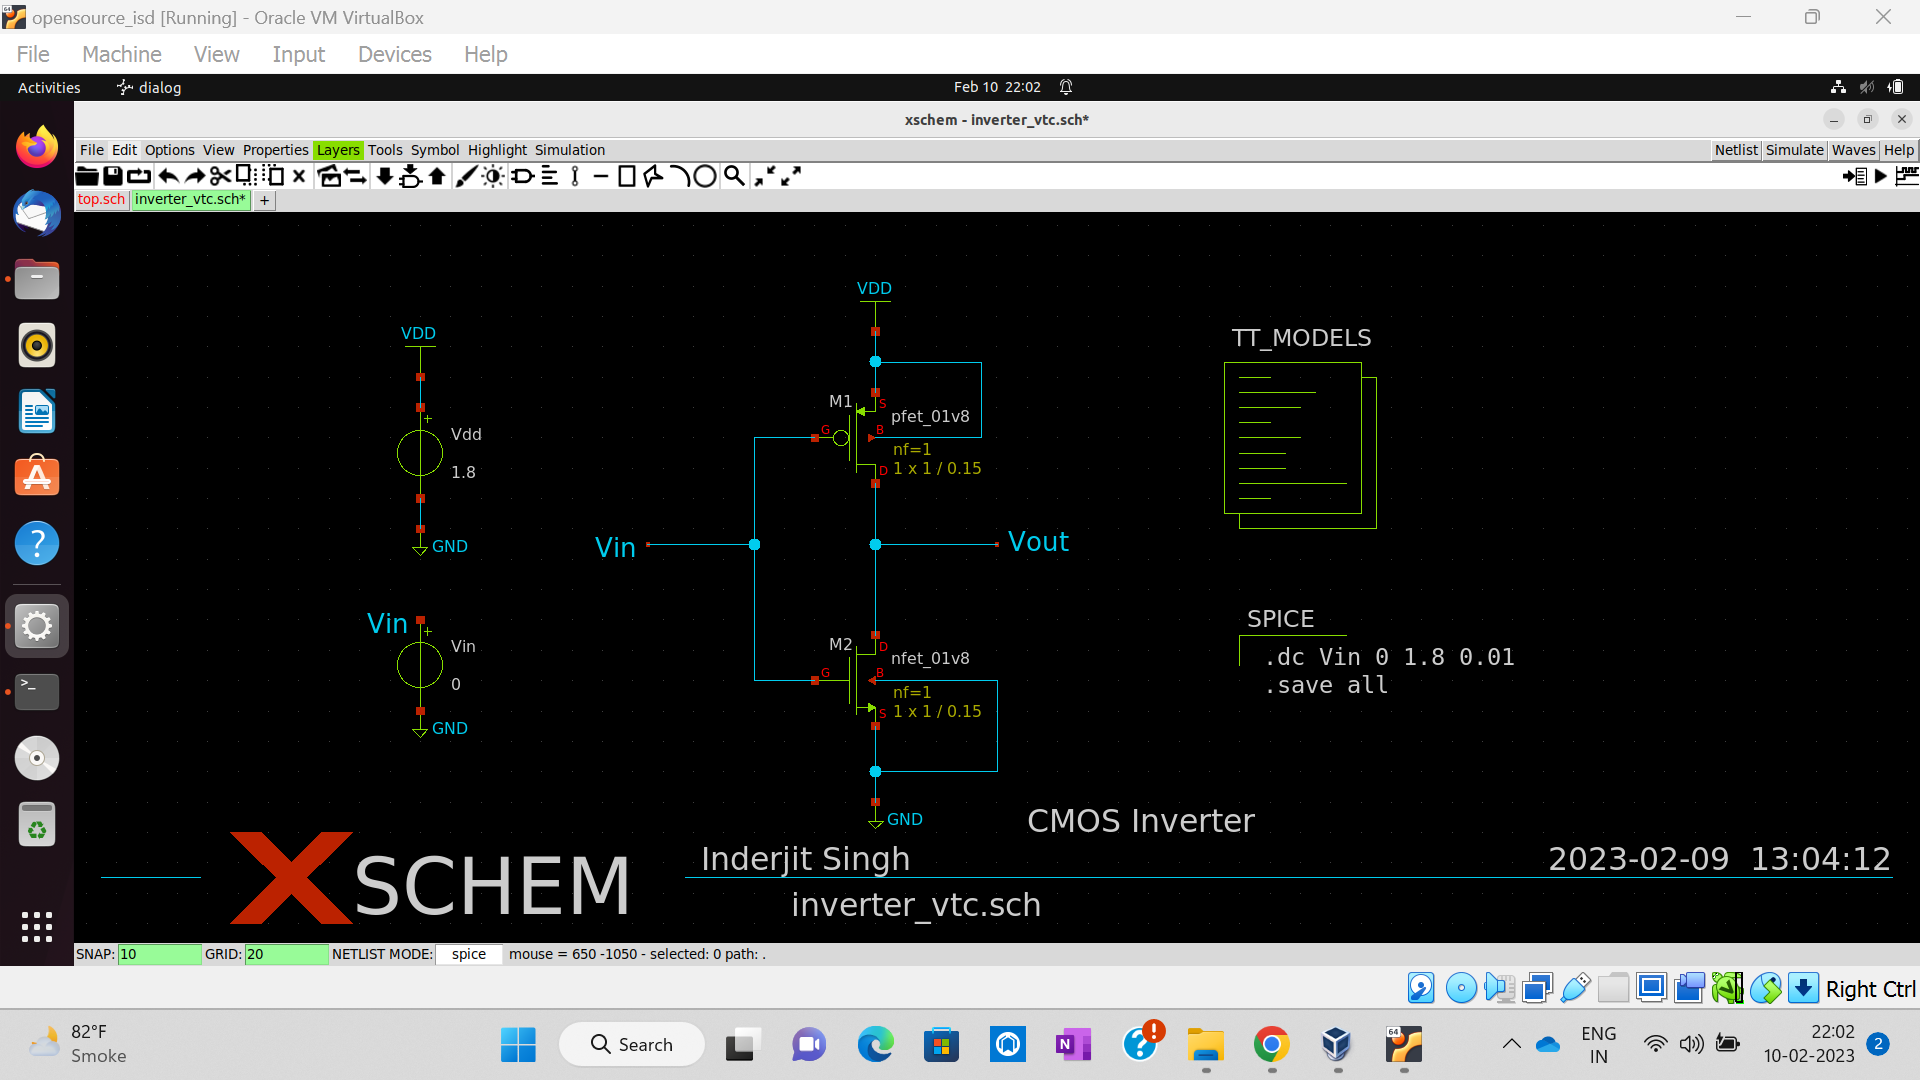Select the draw rectangle tool
This screenshot has height=1080, width=1920.
[x=627, y=177]
